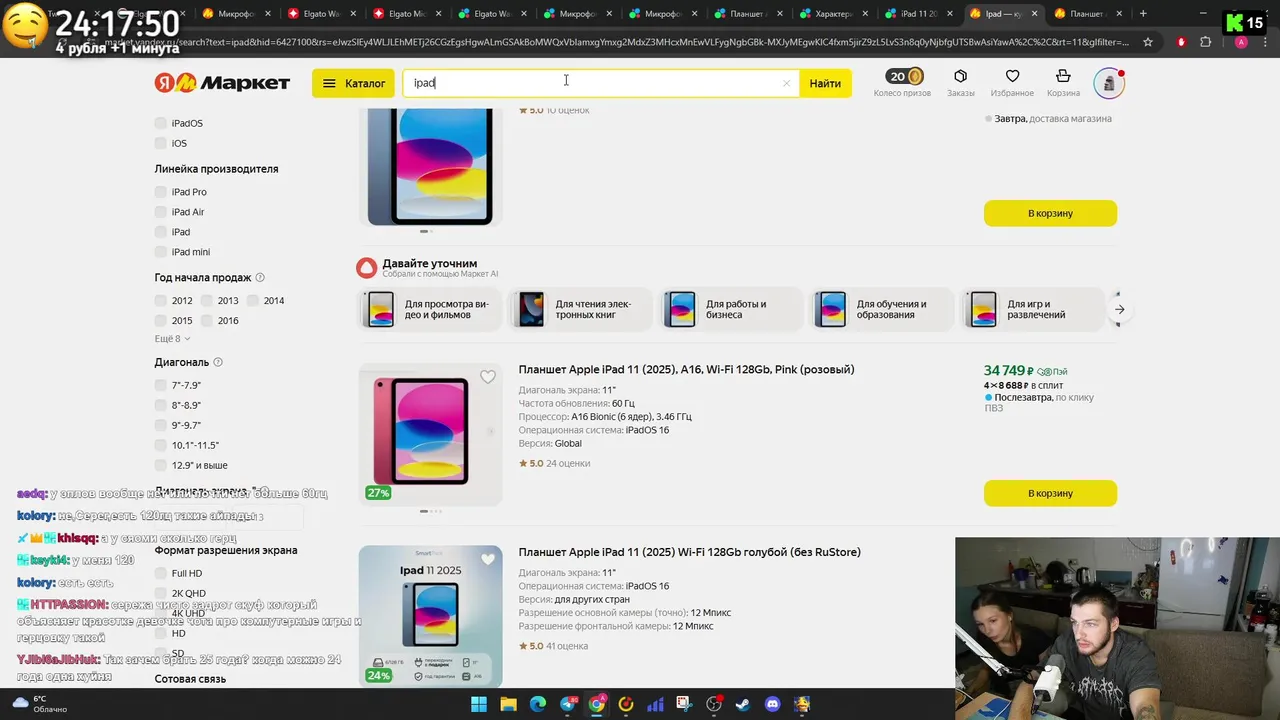Open Планшет Apple iPad 11 Pink title
The width and height of the screenshot is (1280, 720).
click(686, 369)
